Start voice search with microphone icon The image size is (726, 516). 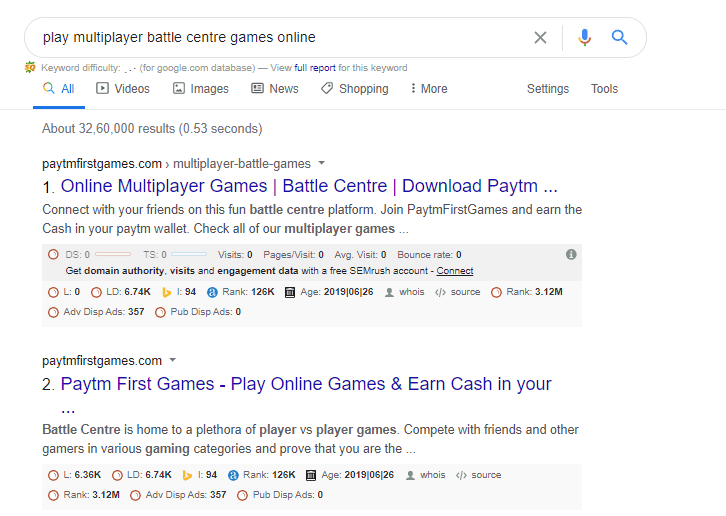click(584, 37)
